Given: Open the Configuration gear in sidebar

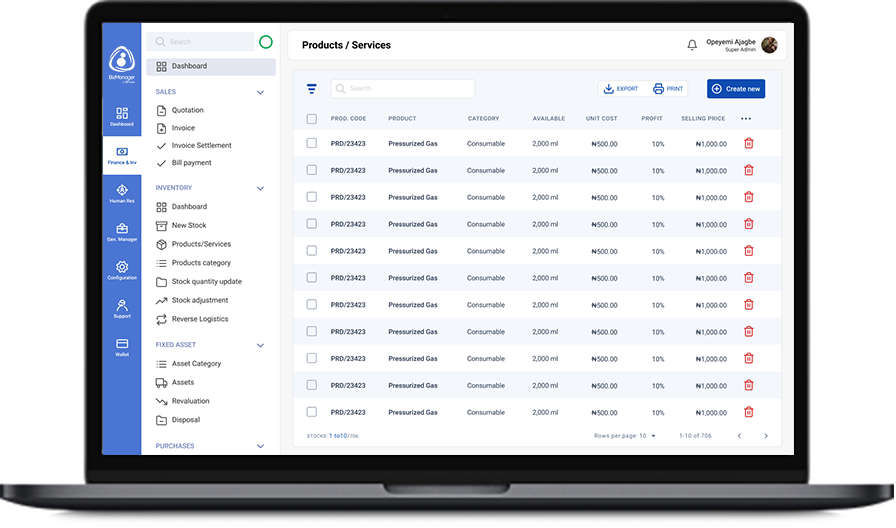Looking at the screenshot, I should (122, 270).
